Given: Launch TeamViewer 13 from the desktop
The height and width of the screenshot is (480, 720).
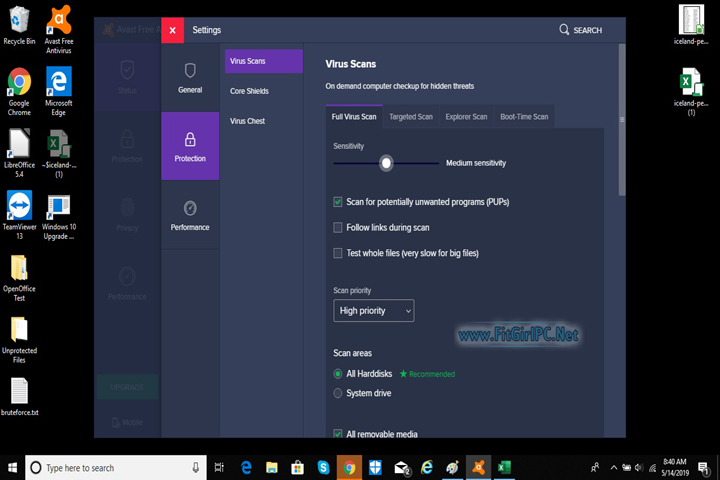Looking at the screenshot, I should [19, 205].
